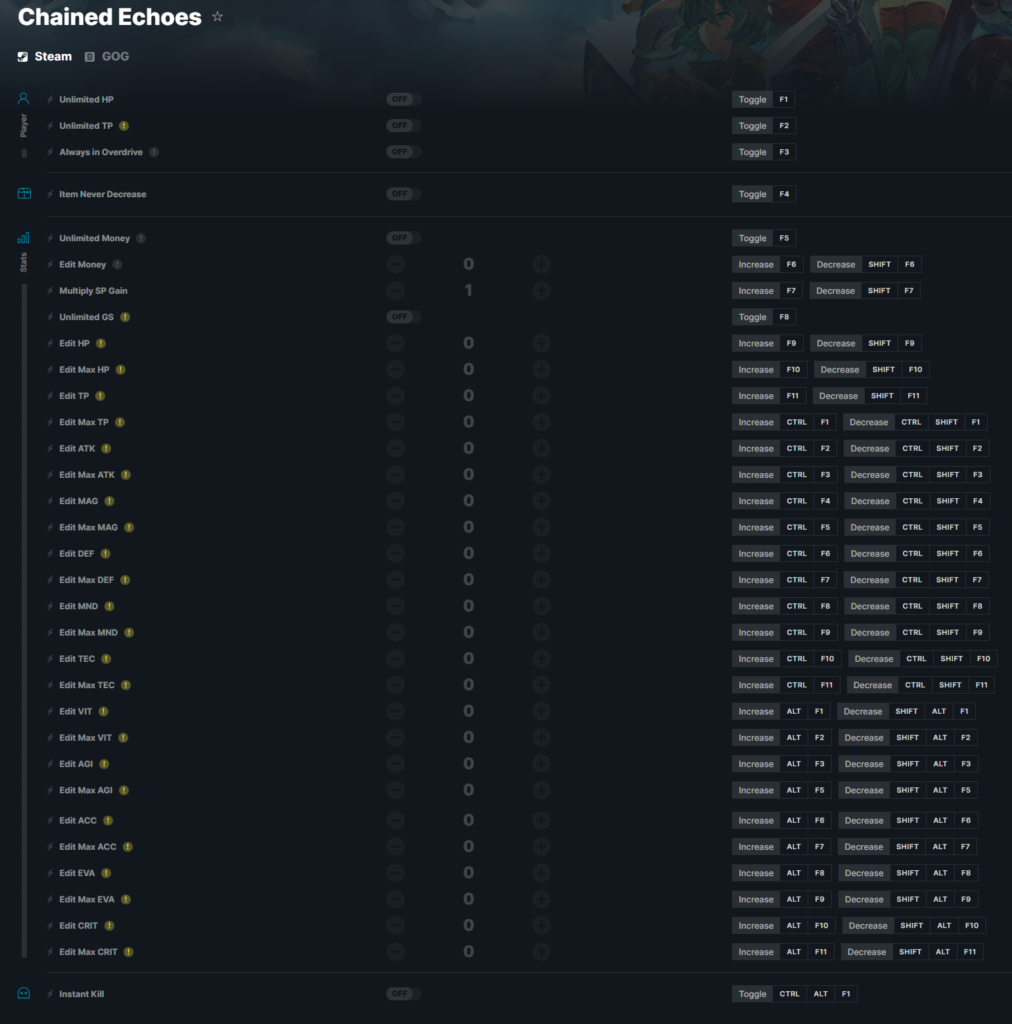
Task: Click the Edit Max EVA value field
Action: click(468, 899)
